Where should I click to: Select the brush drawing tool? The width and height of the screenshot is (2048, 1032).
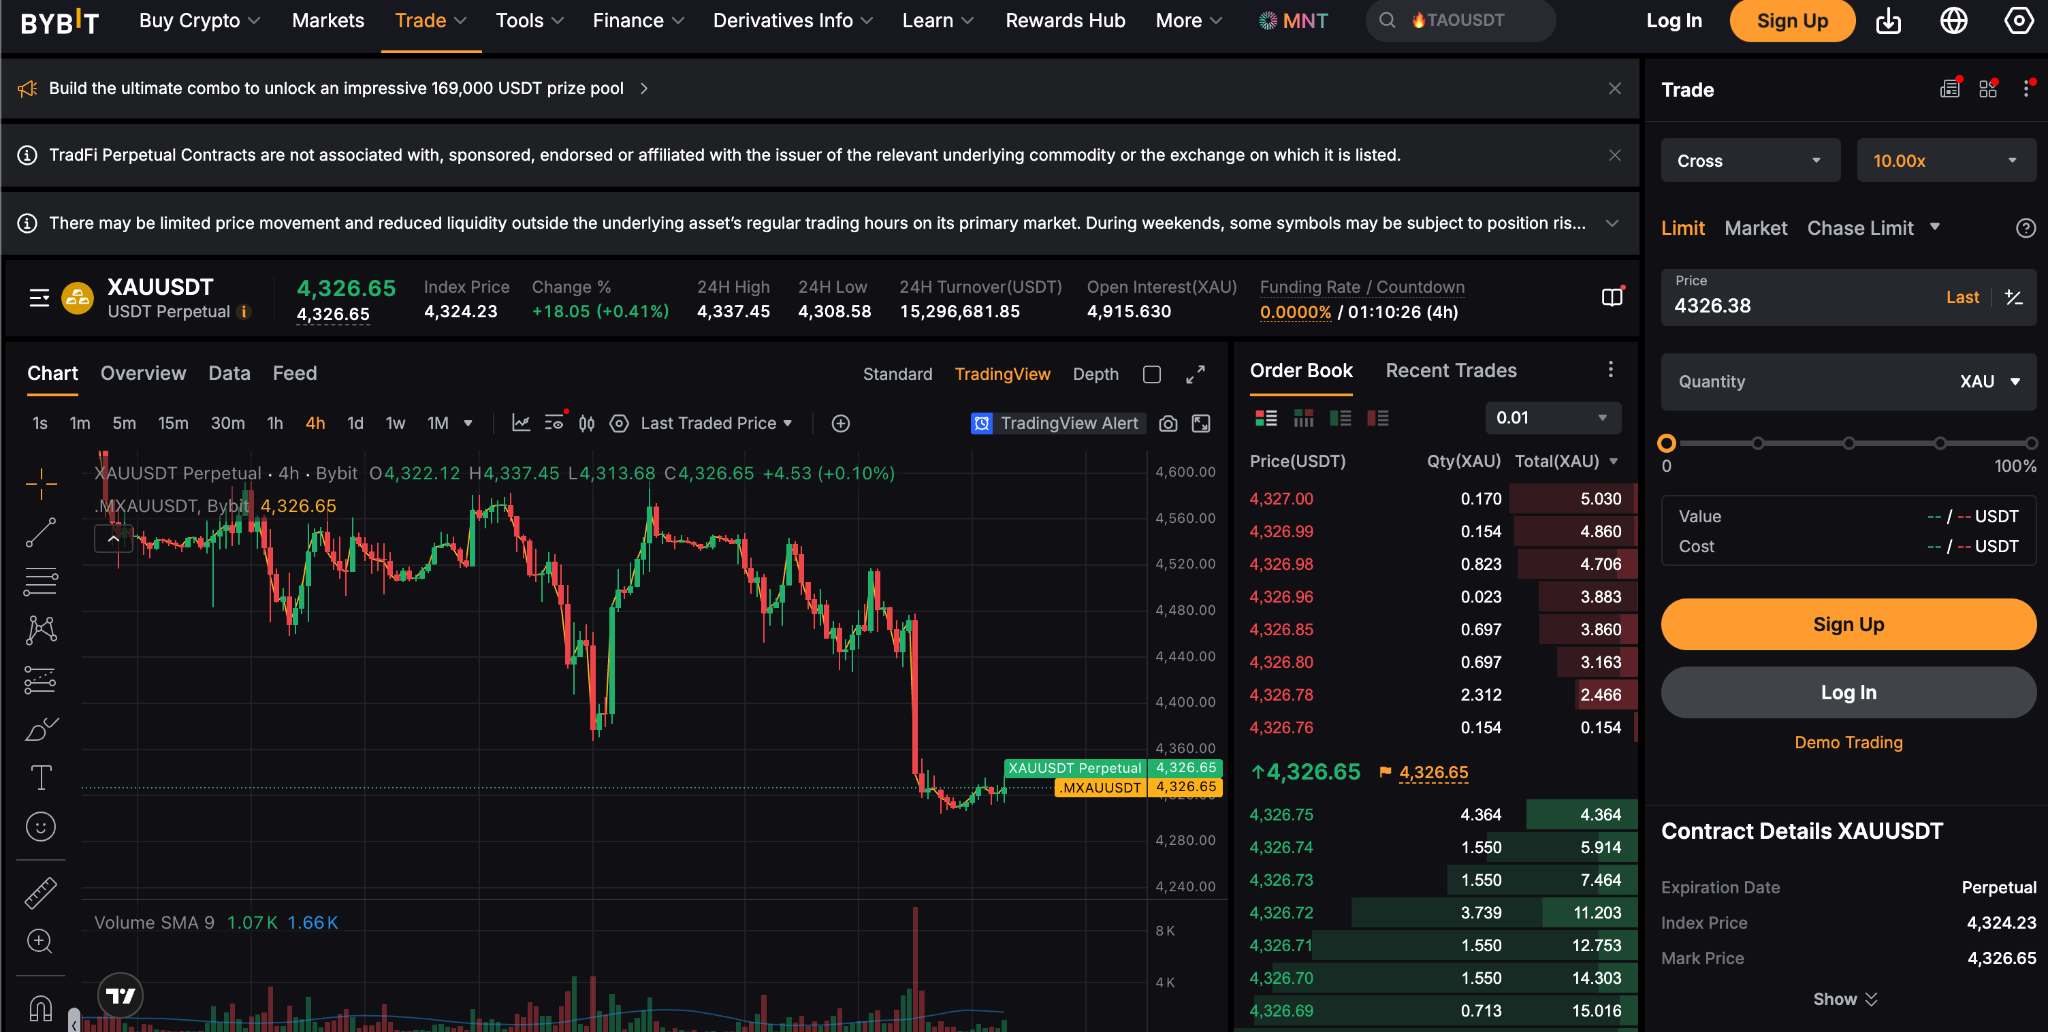[41, 729]
